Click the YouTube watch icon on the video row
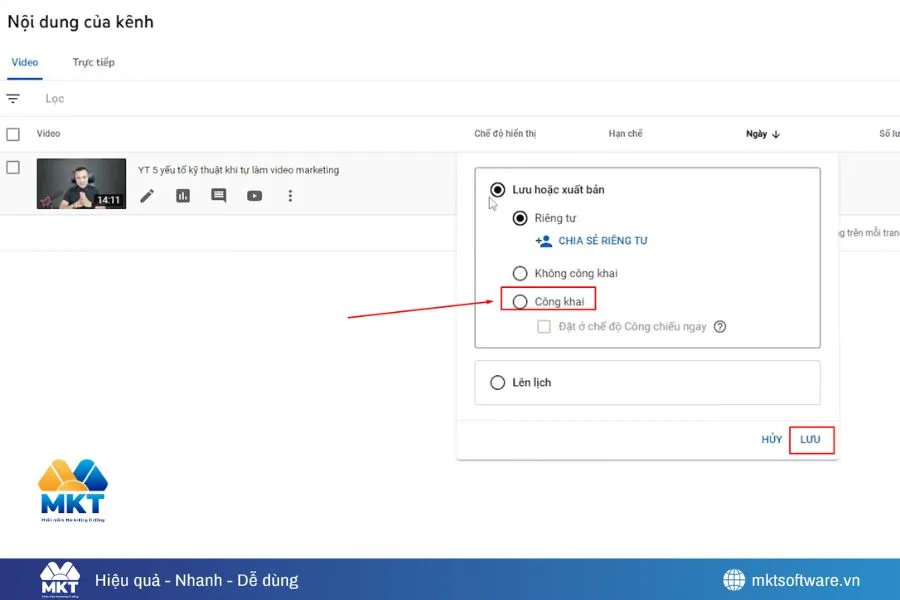The width and height of the screenshot is (900, 600). [x=254, y=195]
